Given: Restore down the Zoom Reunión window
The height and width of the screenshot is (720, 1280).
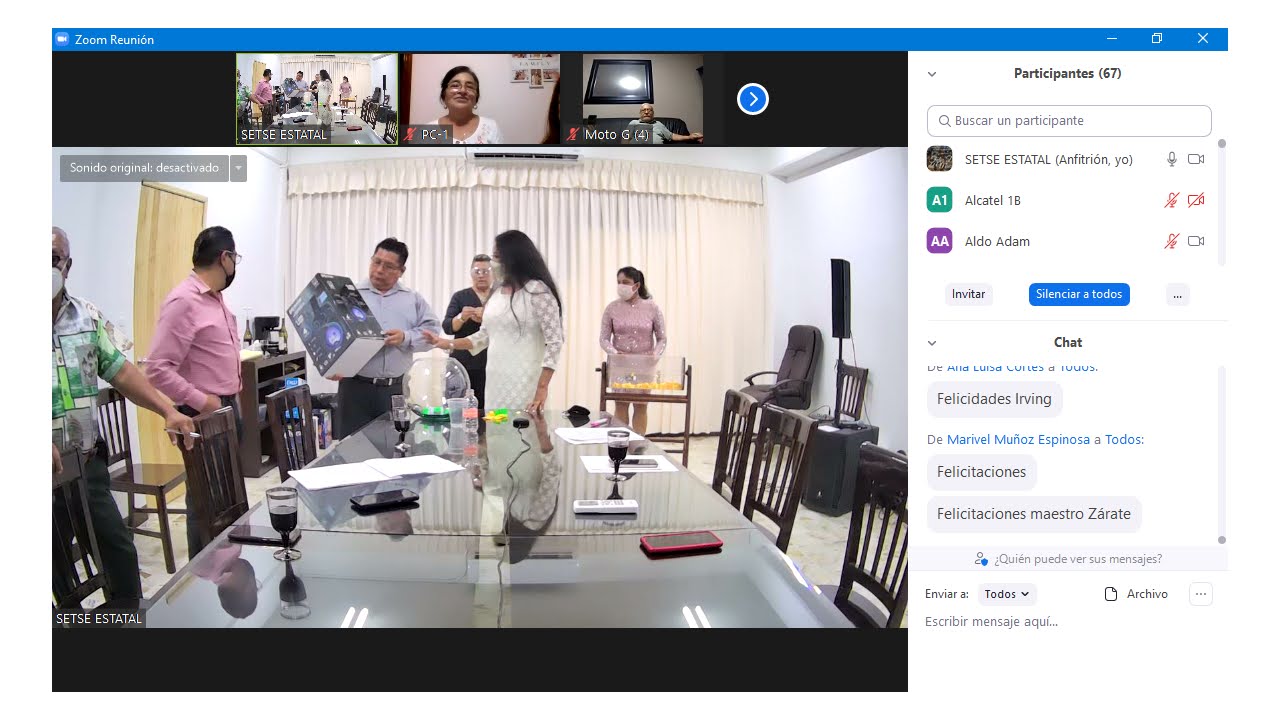Looking at the screenshot, I should pyautogui.click(x=1157, y=39).
